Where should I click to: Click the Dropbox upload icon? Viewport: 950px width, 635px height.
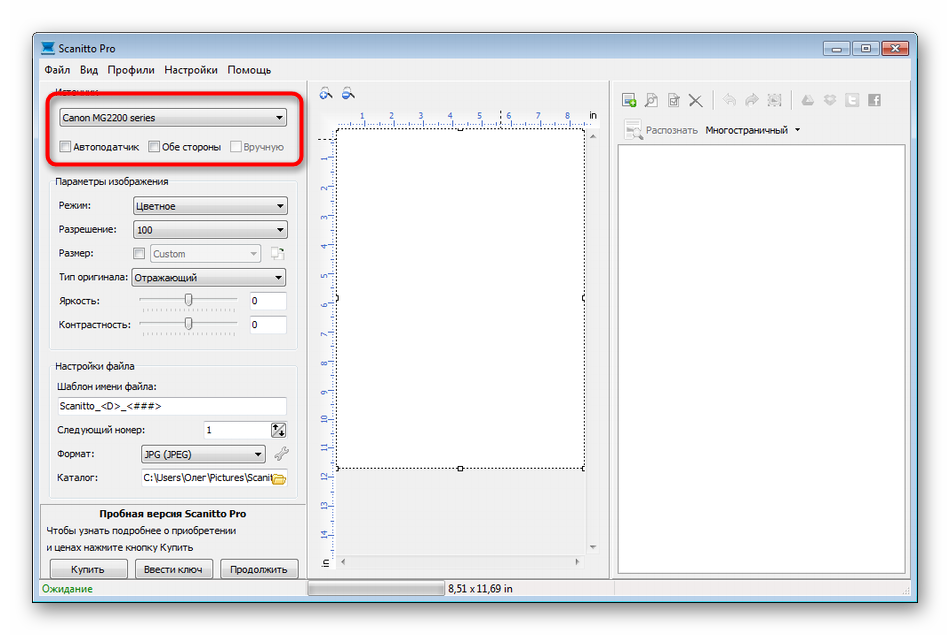coord(830,100)
